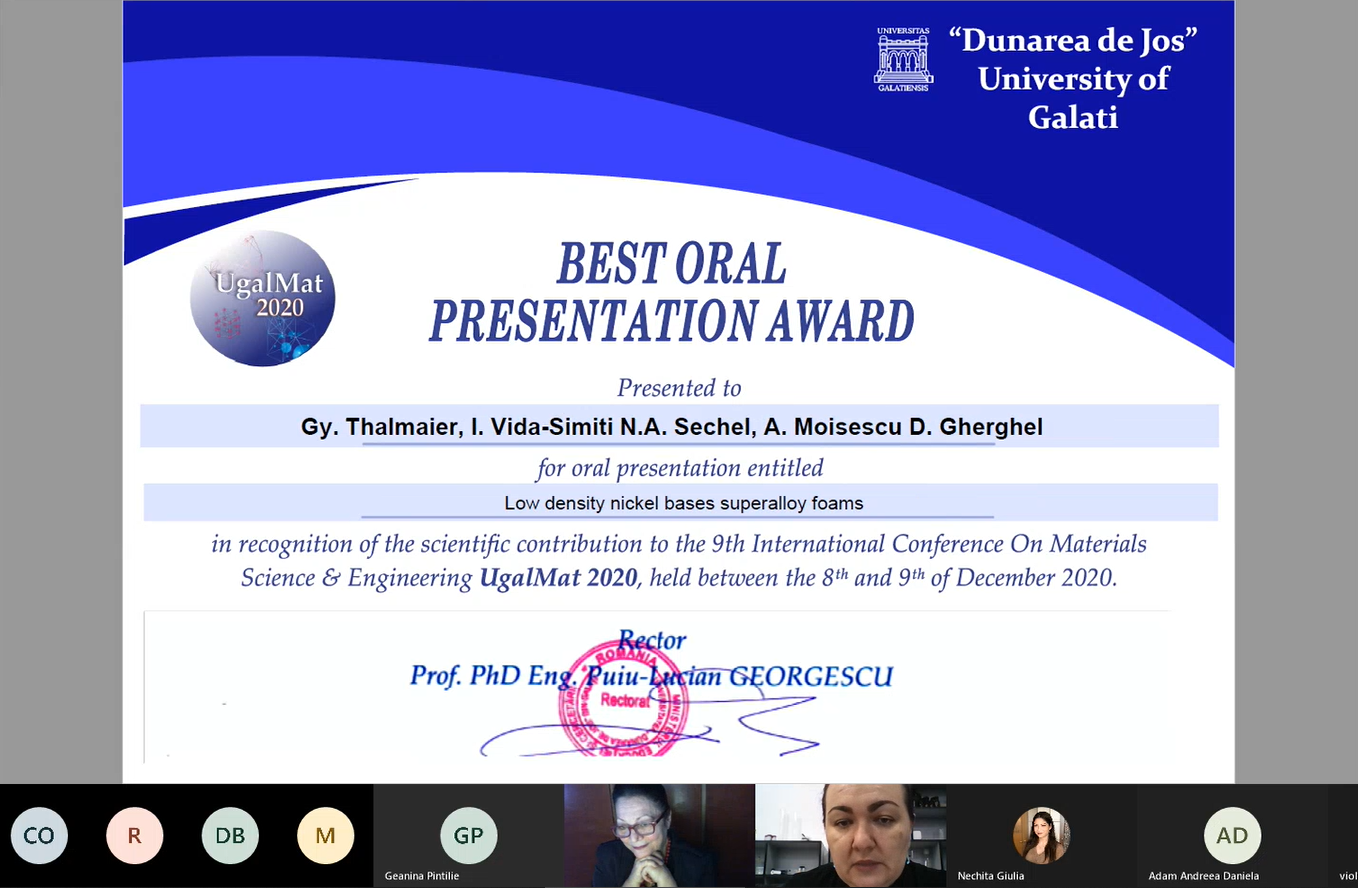This screenshot has width=1358, height=888.
Task: Click the title "Low density nickel bases superalloy foams"
Action: tap(684, 503)
